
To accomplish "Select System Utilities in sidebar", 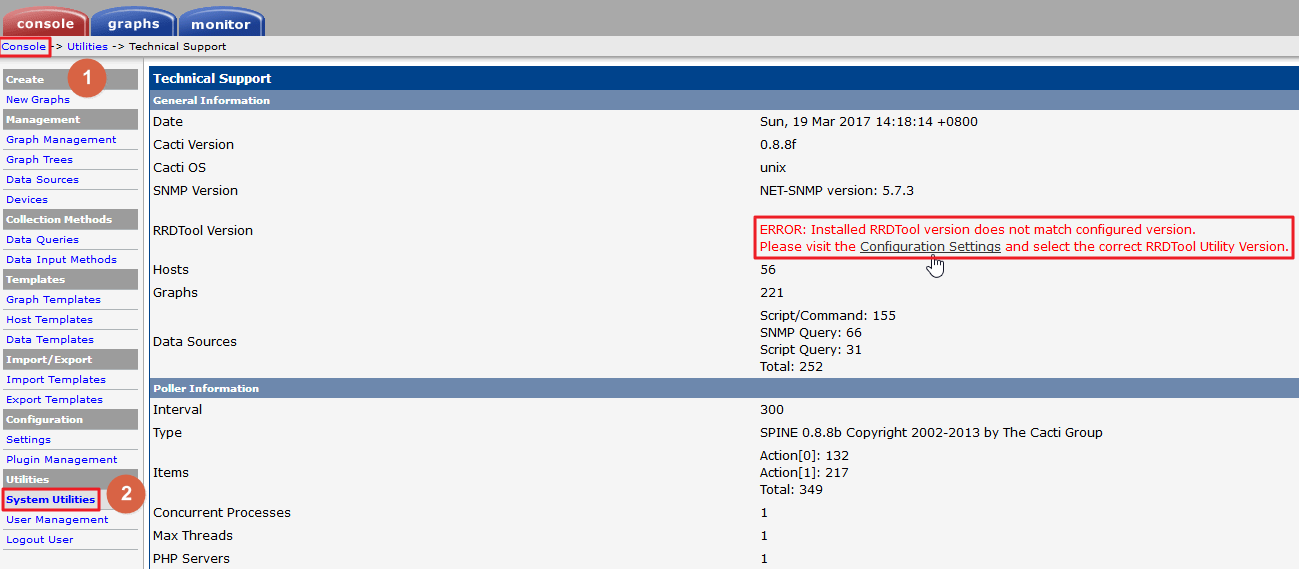I will pos(51,500).
